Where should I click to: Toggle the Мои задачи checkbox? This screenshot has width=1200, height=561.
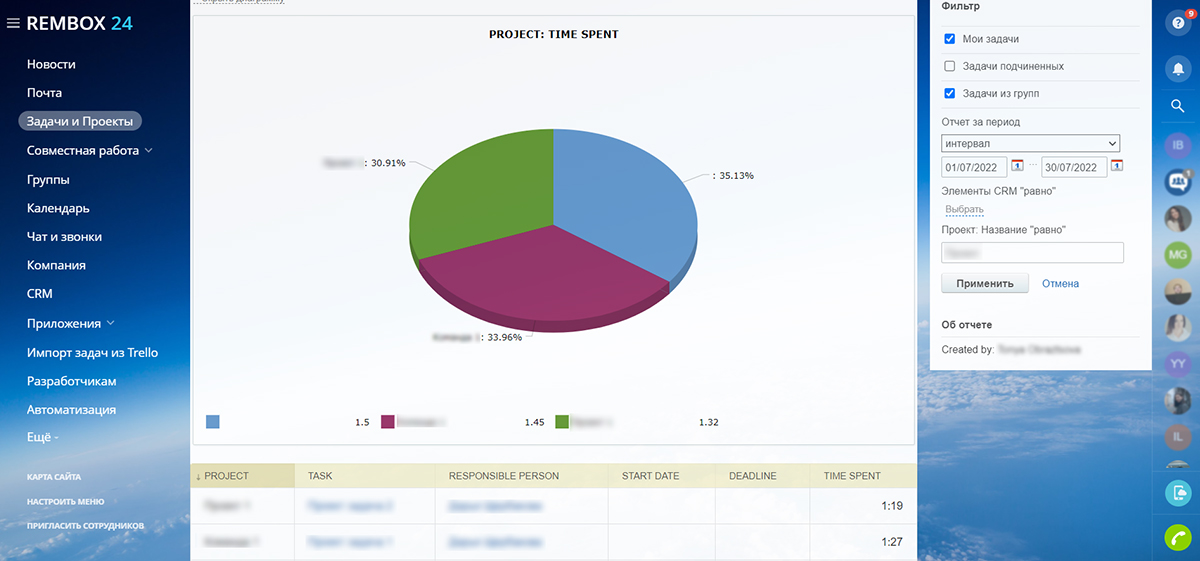(950, 39)
